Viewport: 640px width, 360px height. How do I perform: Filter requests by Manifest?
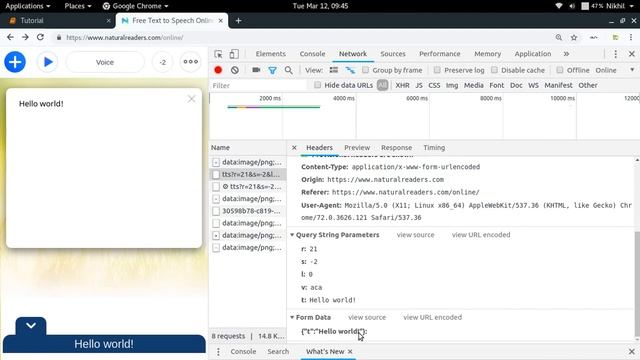(558, 85)
